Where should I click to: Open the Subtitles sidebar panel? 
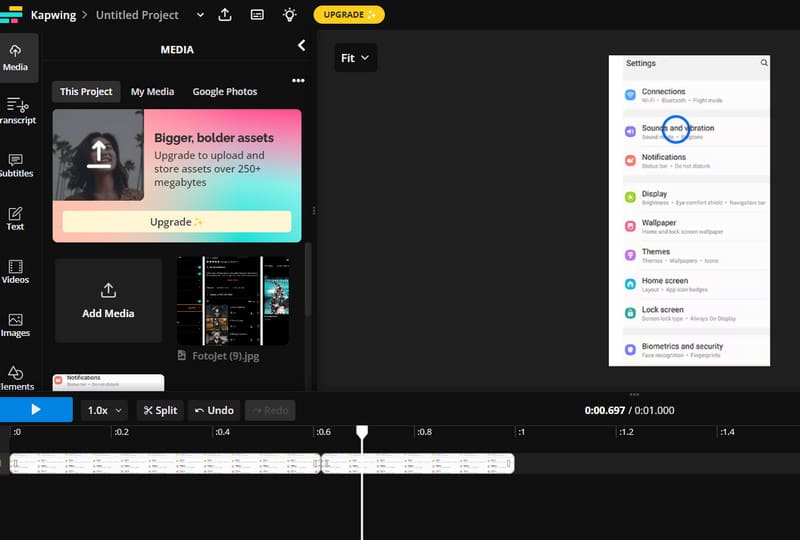16,165
